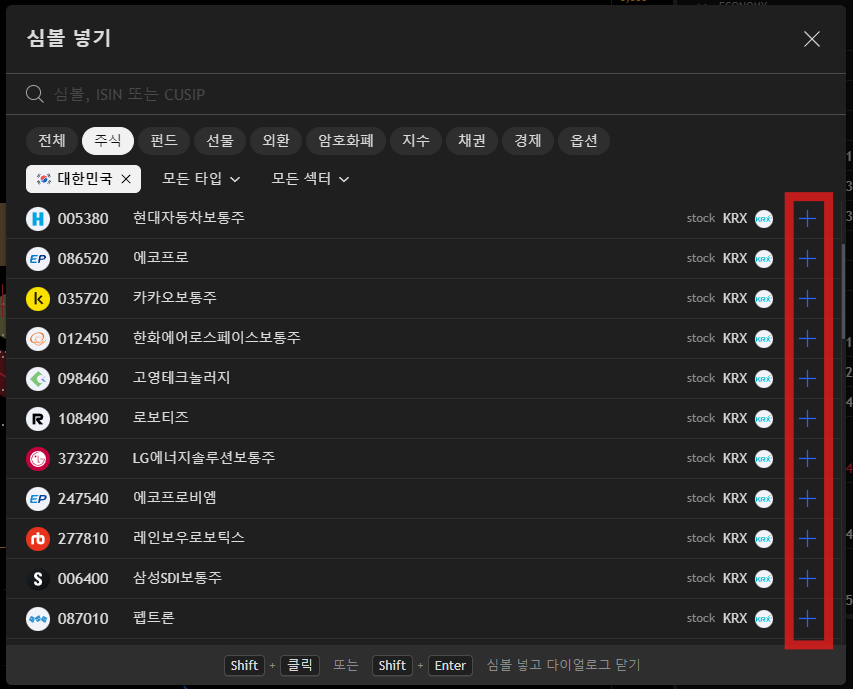853x689 pixels.
Task: Select the 로보티즈 row text
Action: pos(161,418)
